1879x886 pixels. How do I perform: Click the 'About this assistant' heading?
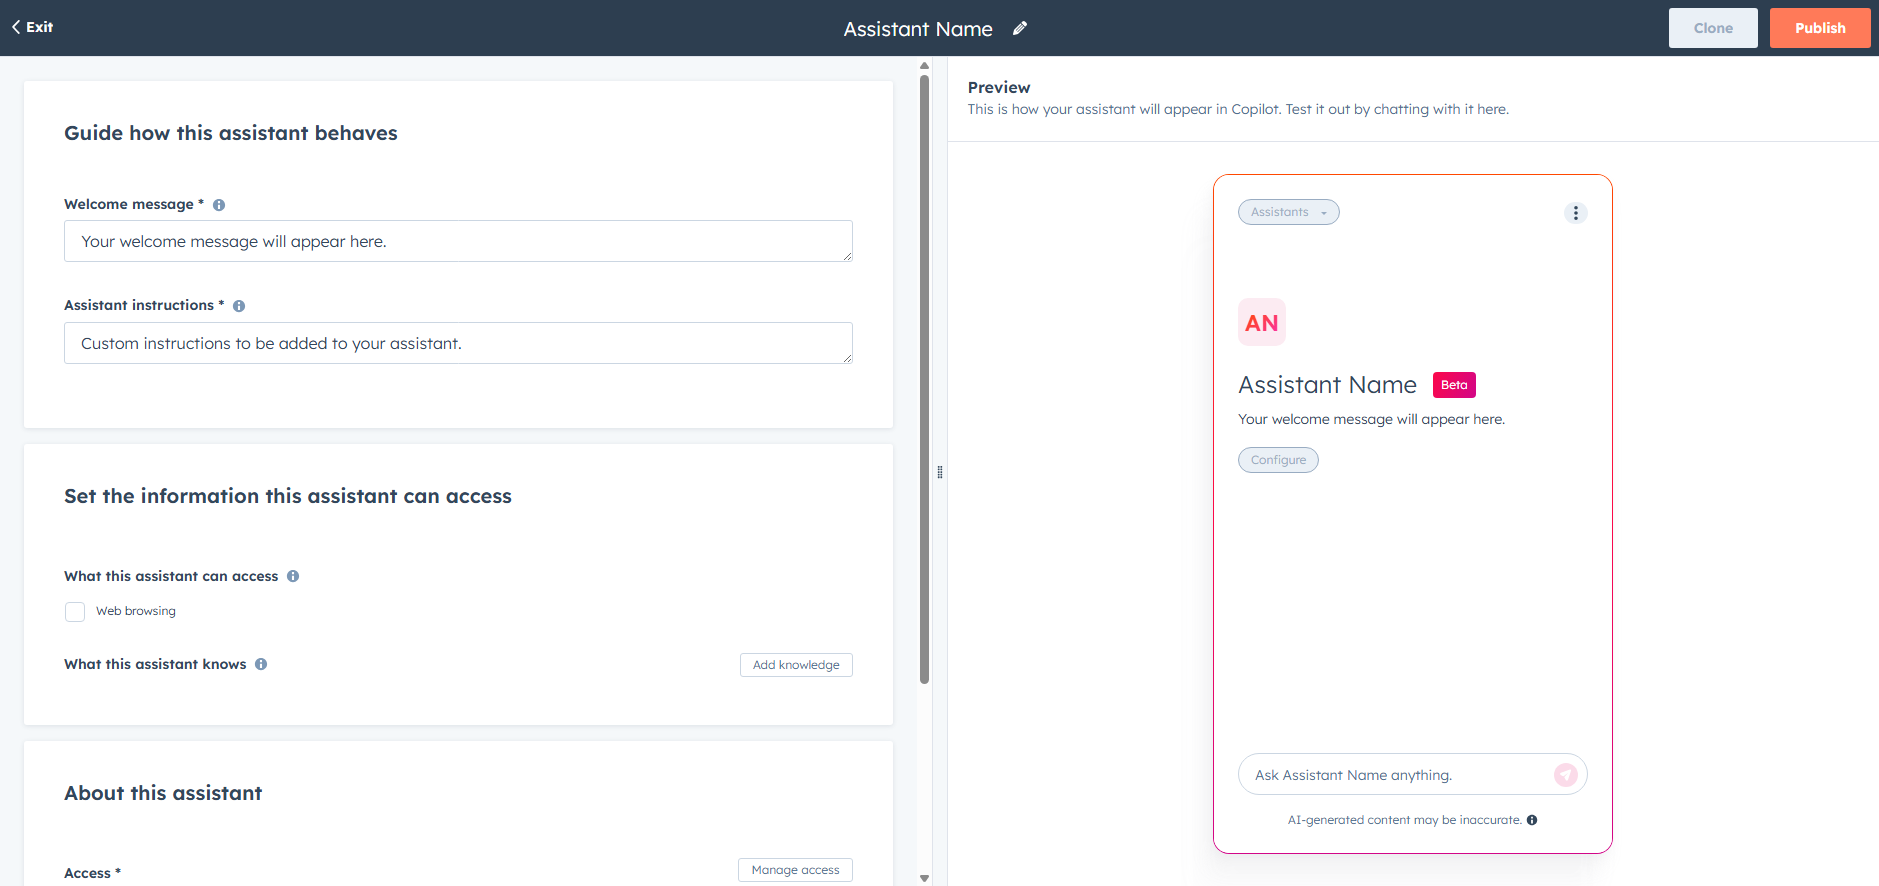click(x=163, y=793)
